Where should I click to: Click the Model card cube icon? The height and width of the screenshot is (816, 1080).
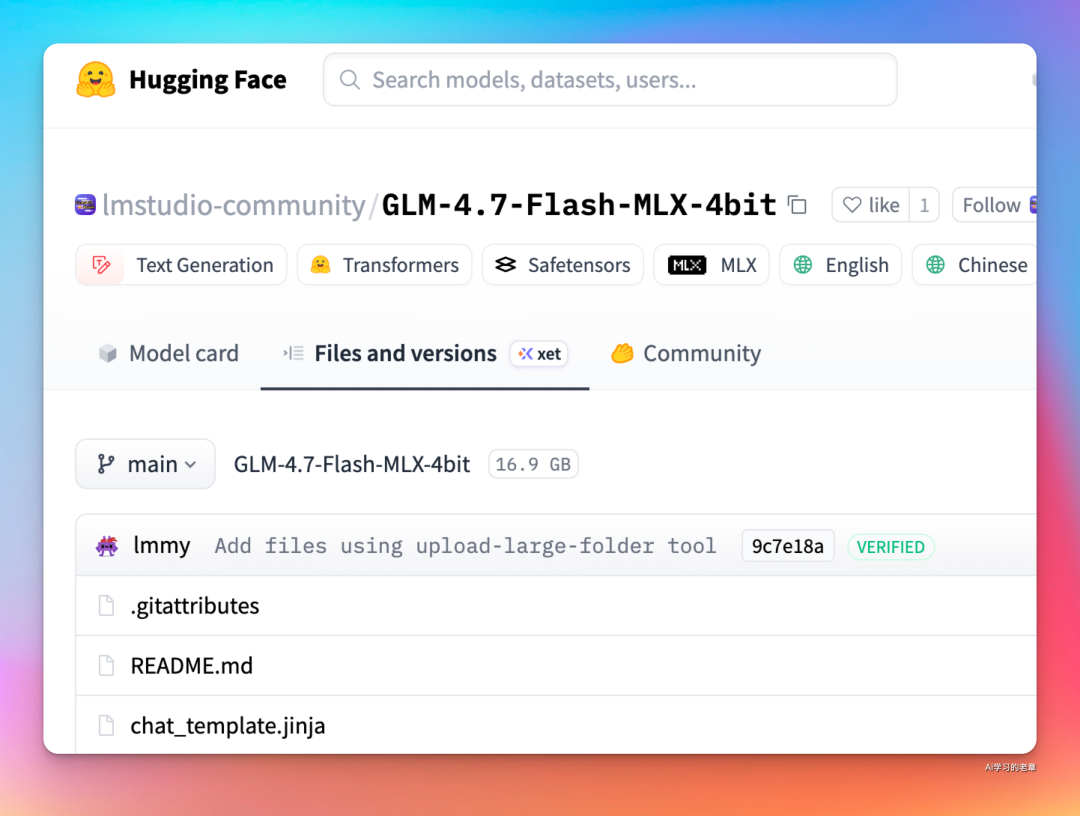(x=107, y=354)
